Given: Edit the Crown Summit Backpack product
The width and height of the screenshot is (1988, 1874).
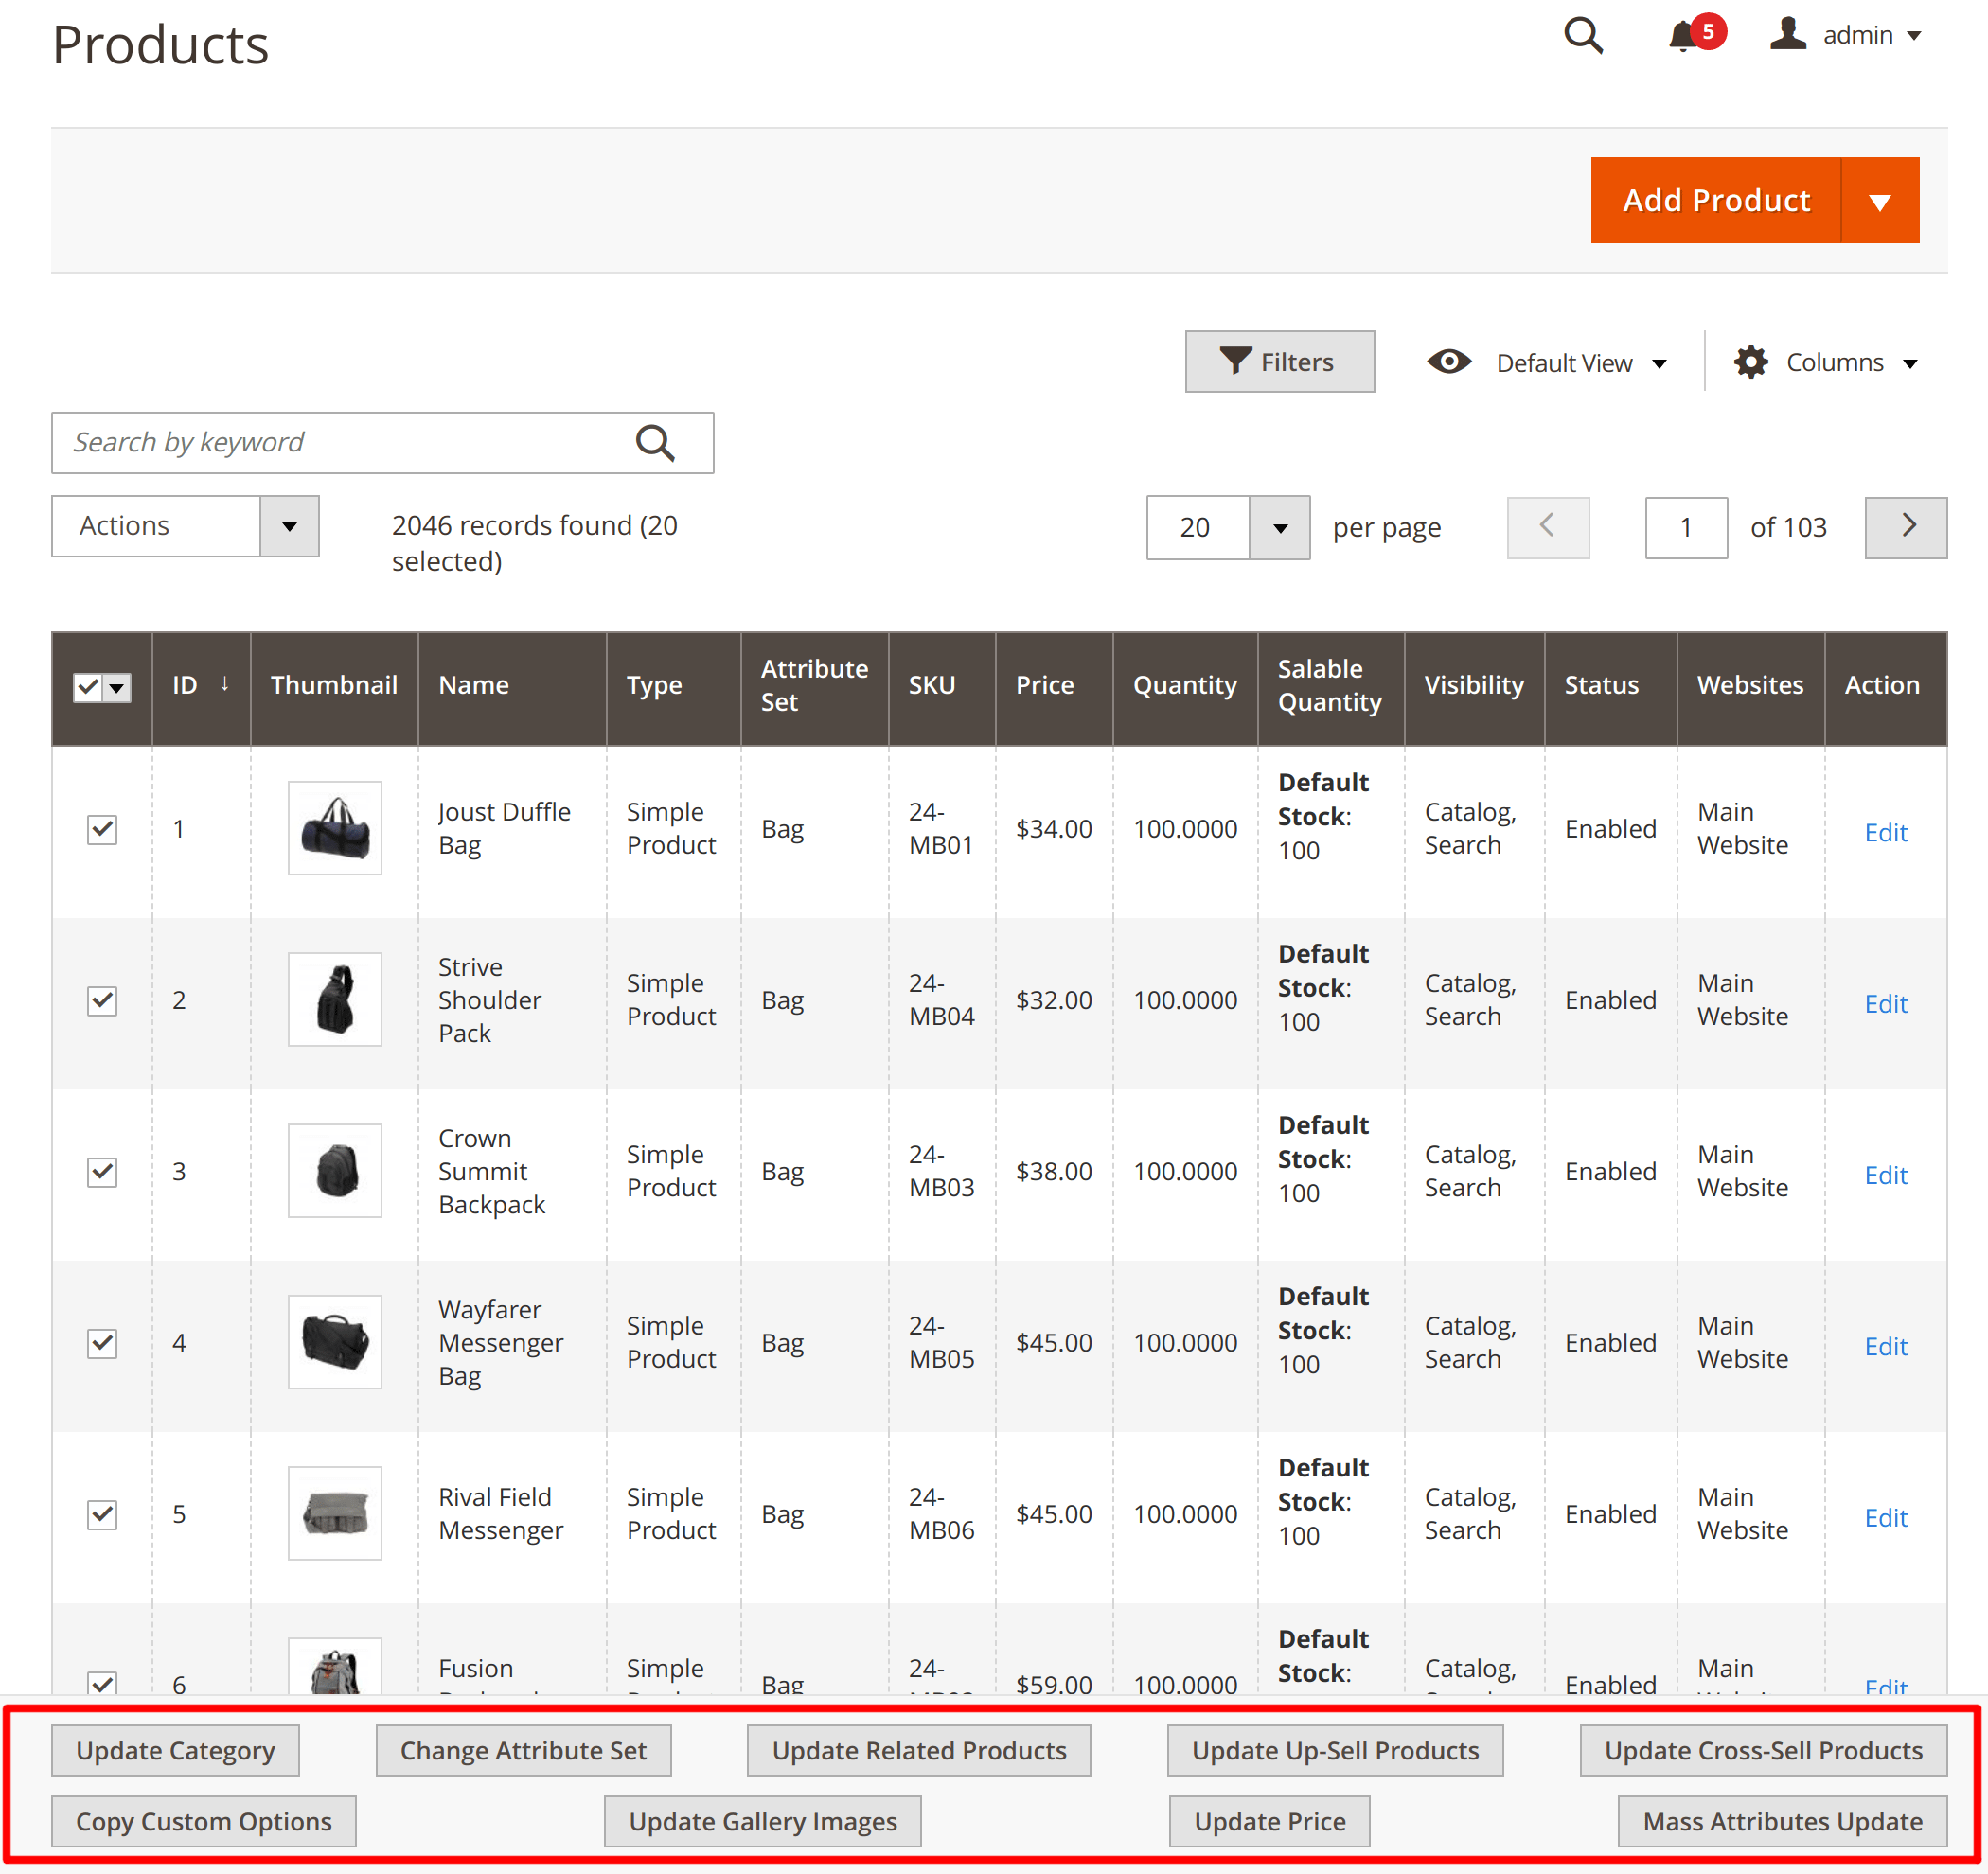Looking at the screenshot, I should pyautogui.click(x=1885, y=1174).
